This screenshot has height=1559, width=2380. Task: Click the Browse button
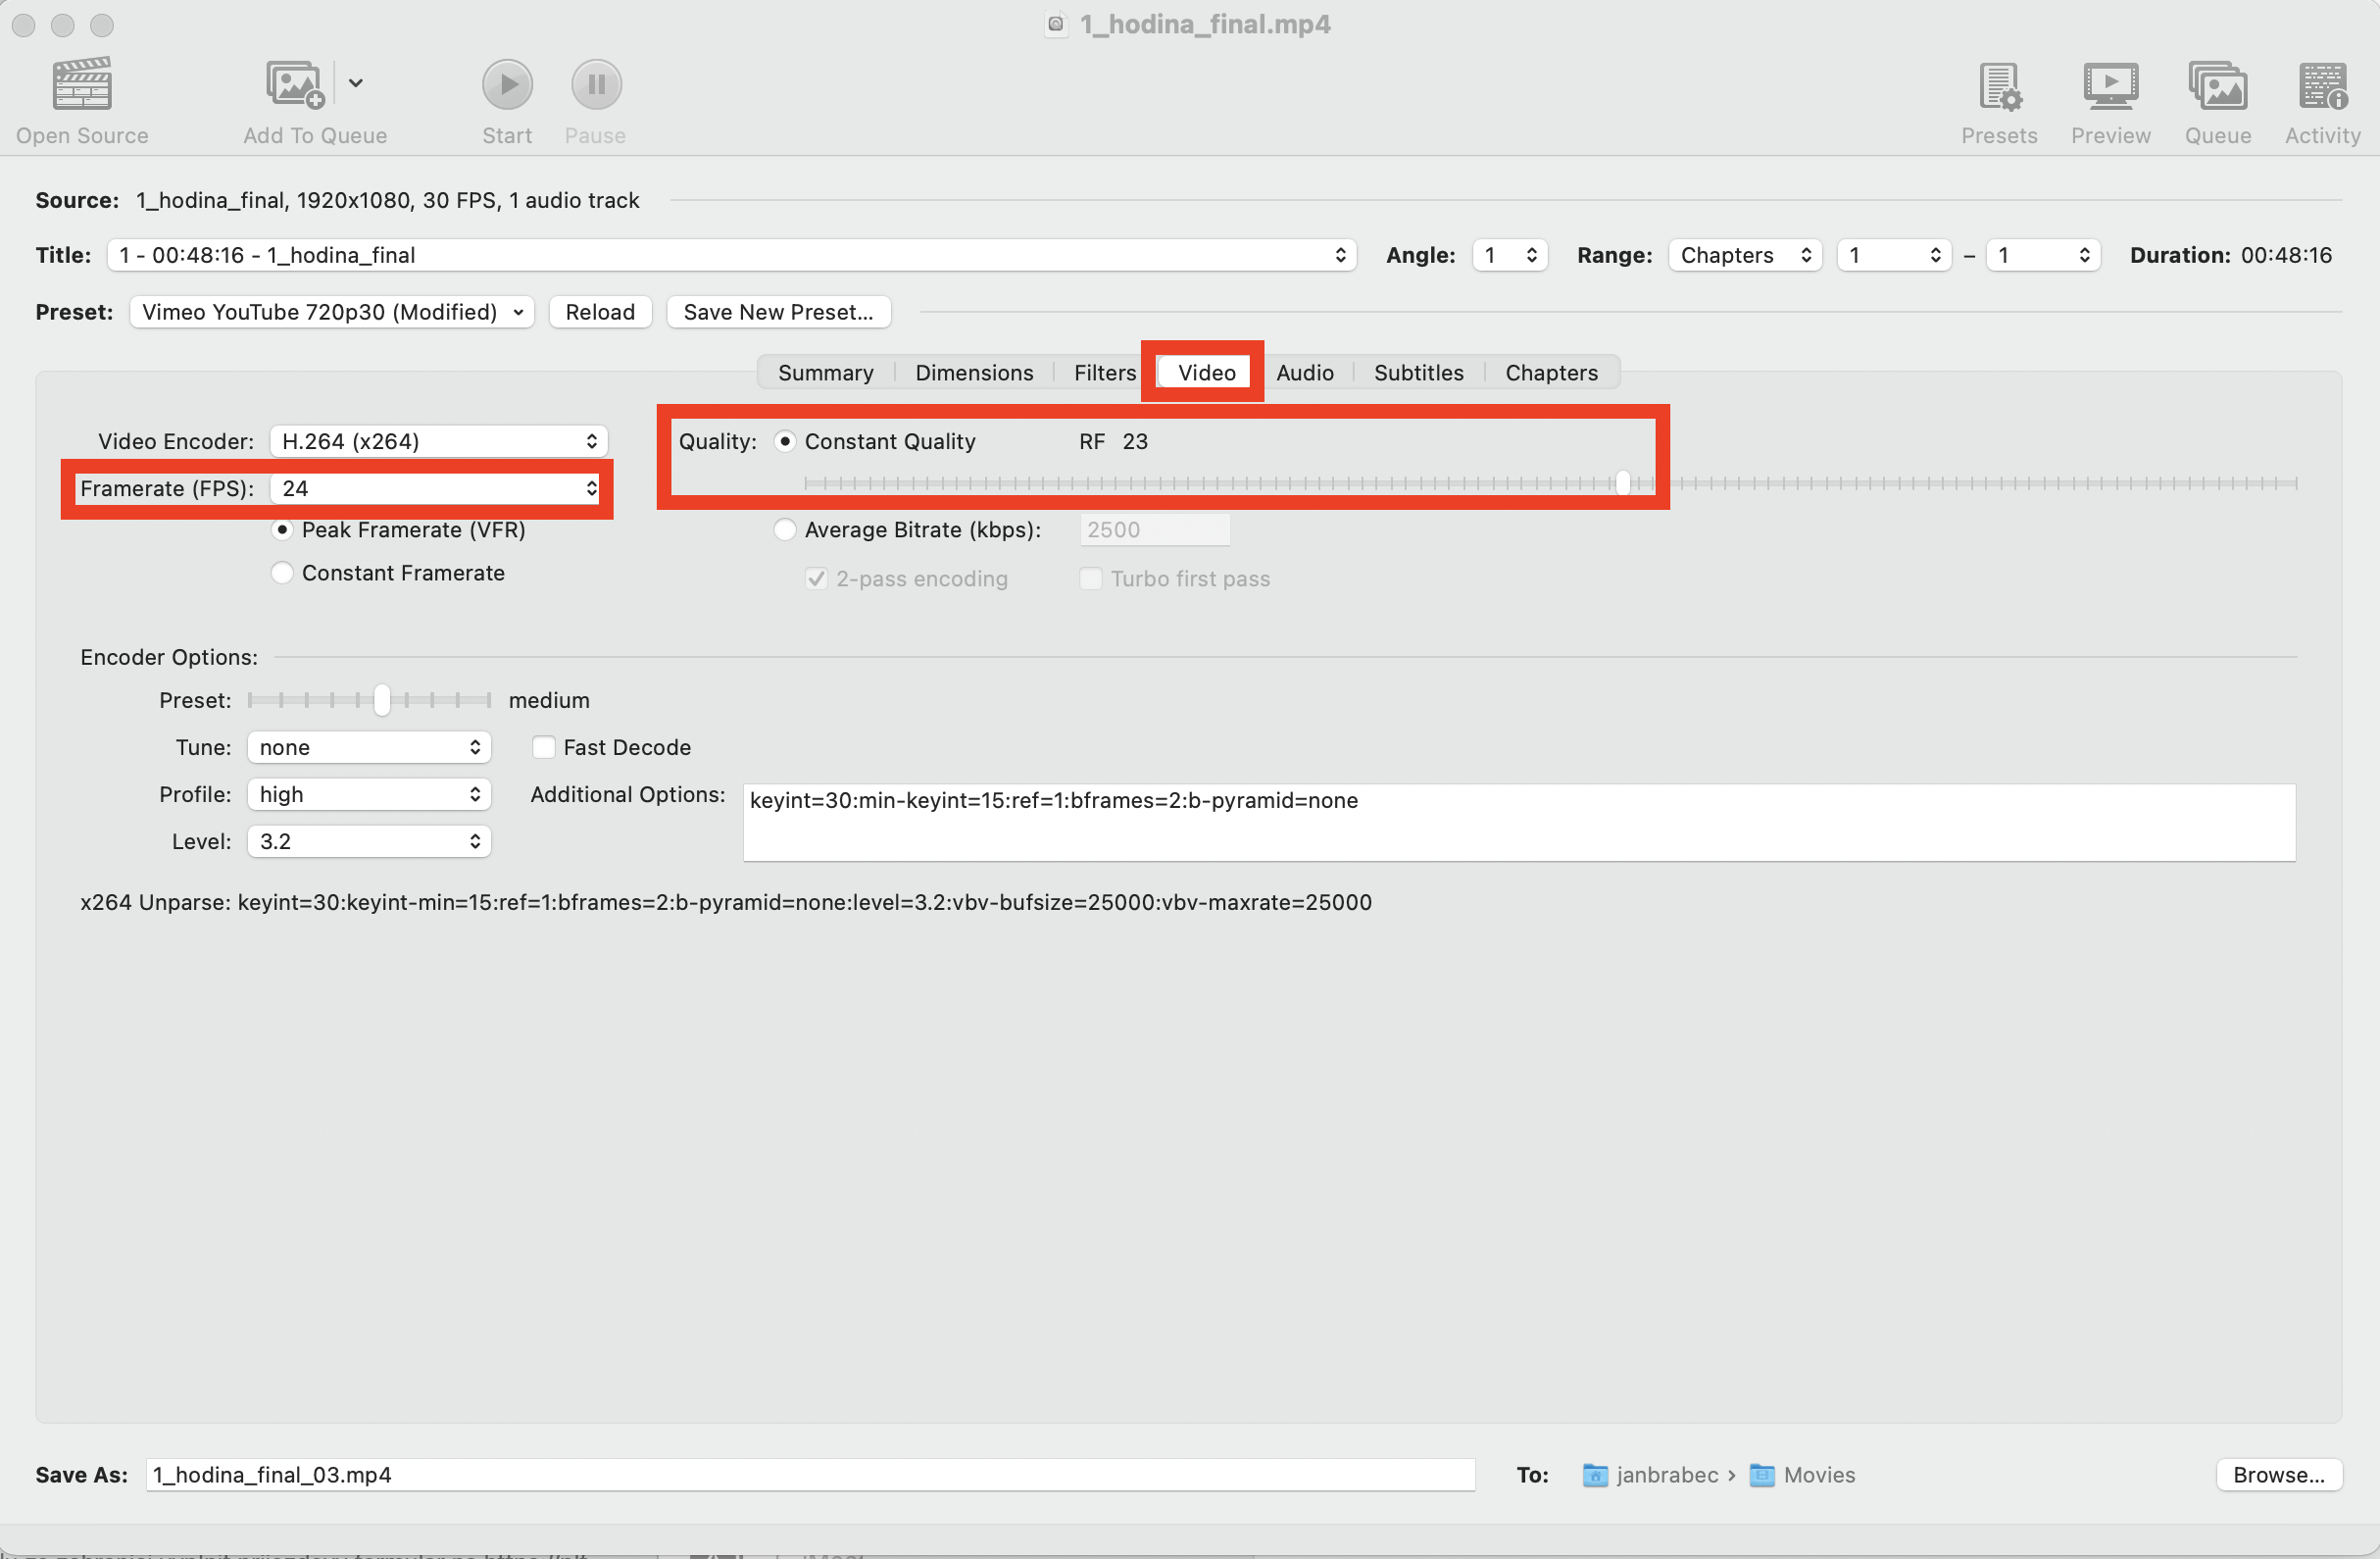pyautogui.click(x=2278, y=1474)
